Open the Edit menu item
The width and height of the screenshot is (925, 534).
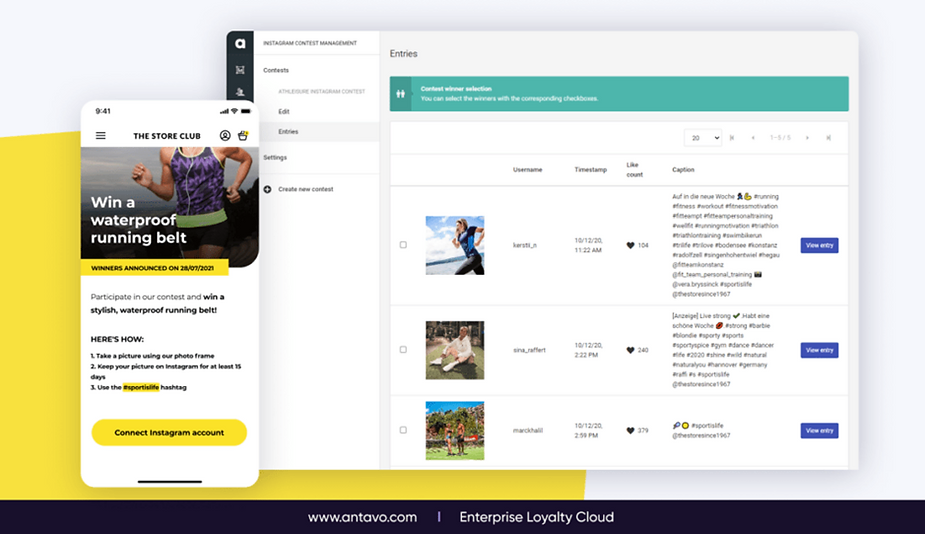click(284, 112)
